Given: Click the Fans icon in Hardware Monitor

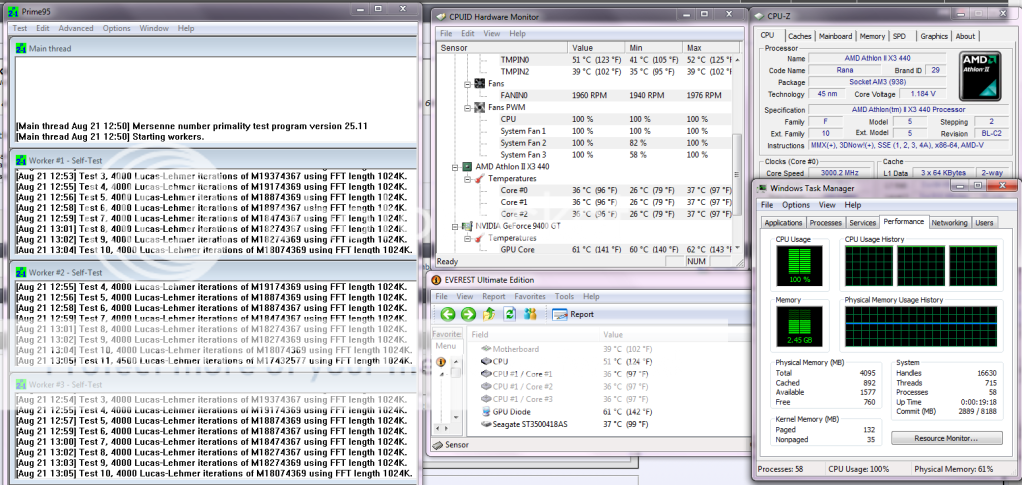Looking at the screenshot, I should (479, 83).
